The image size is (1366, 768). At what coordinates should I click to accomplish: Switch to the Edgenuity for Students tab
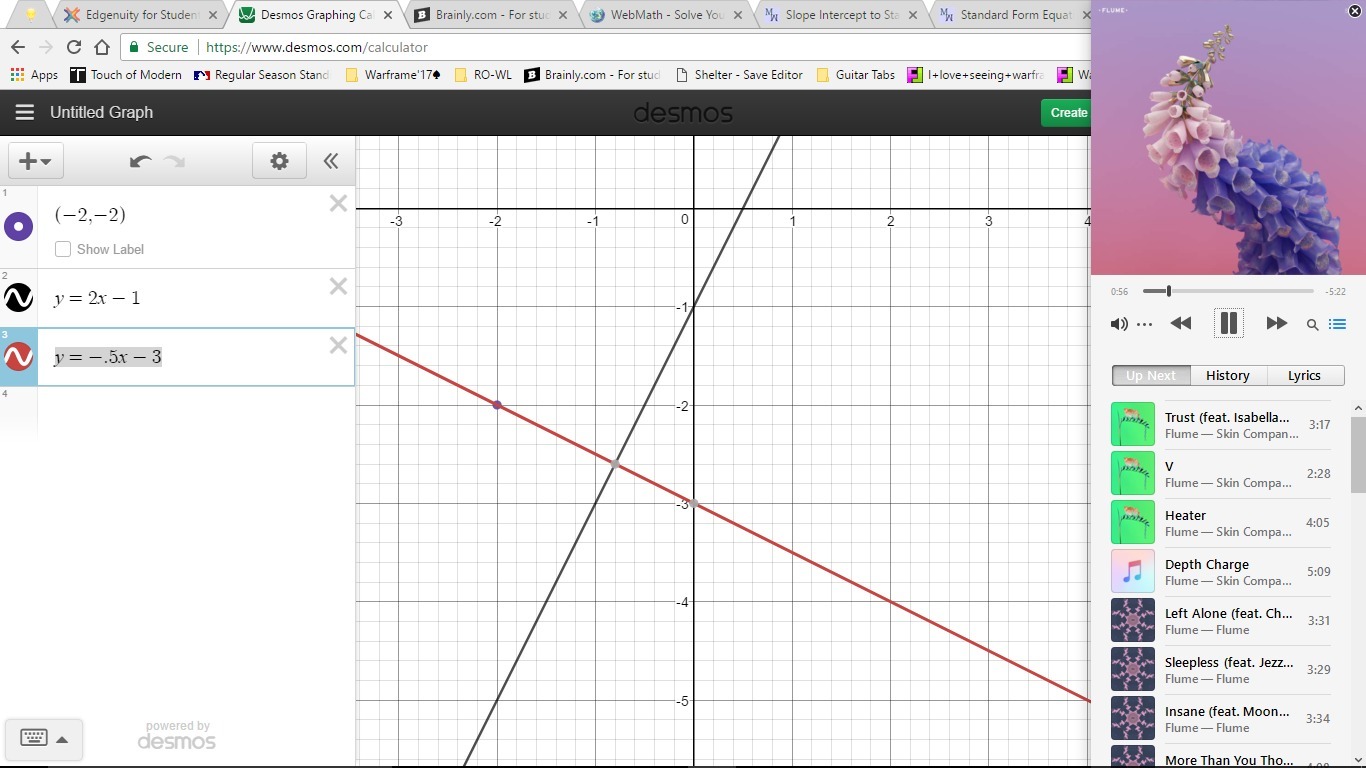tap(139, 15)
